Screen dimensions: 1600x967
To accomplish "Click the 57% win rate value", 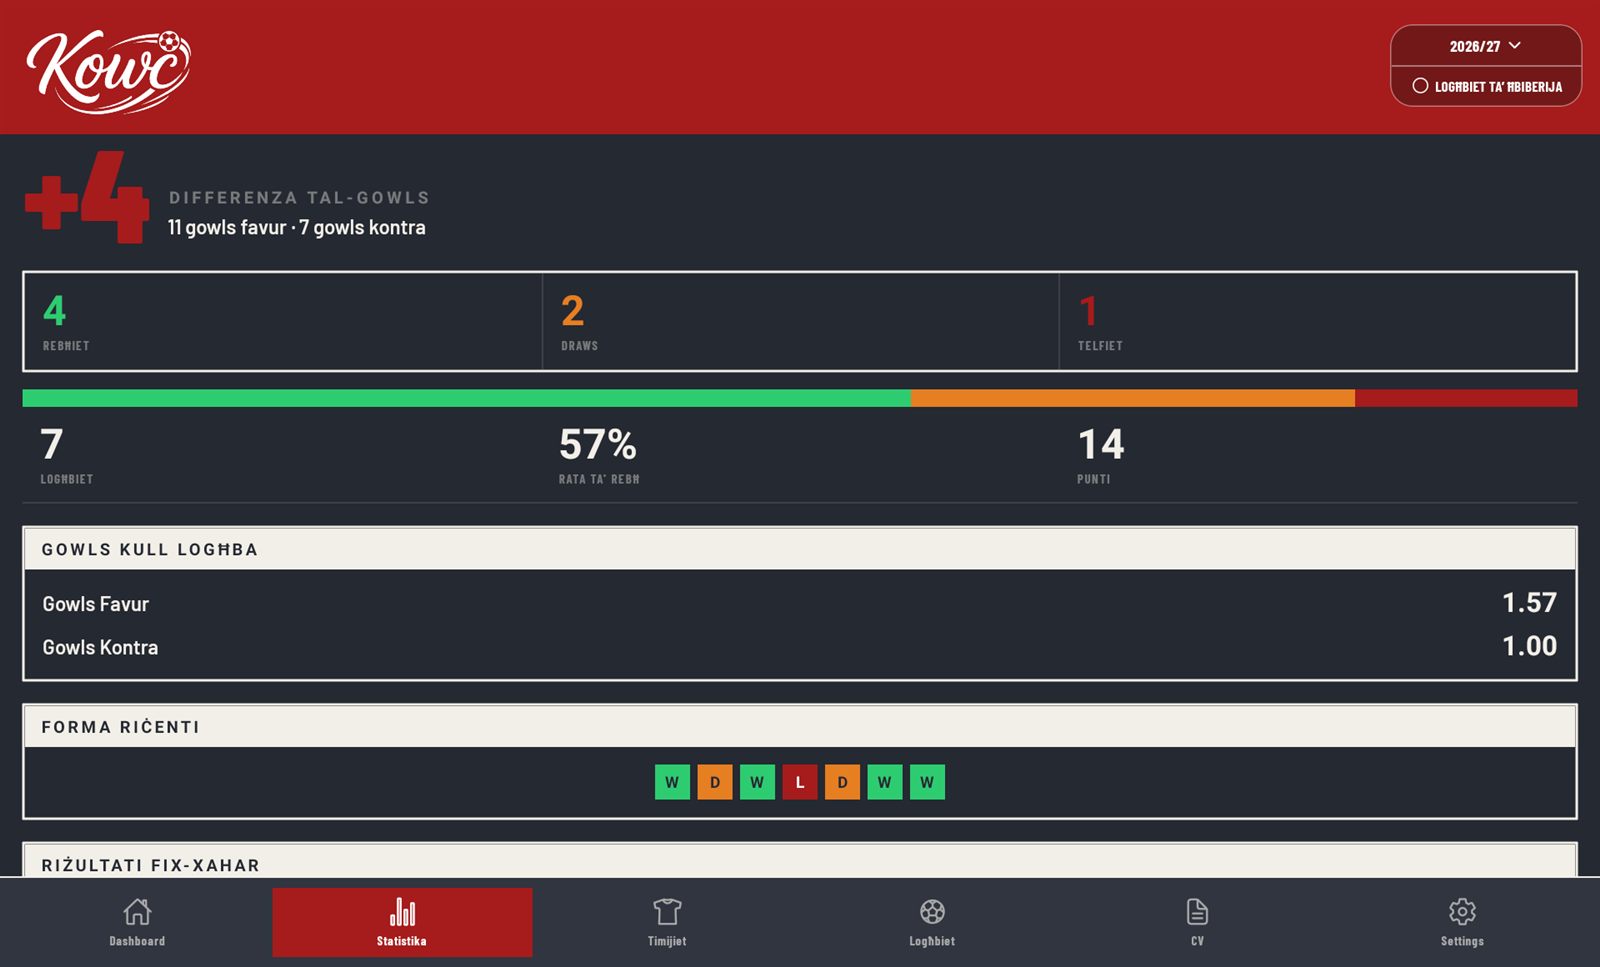I will 597,444.
